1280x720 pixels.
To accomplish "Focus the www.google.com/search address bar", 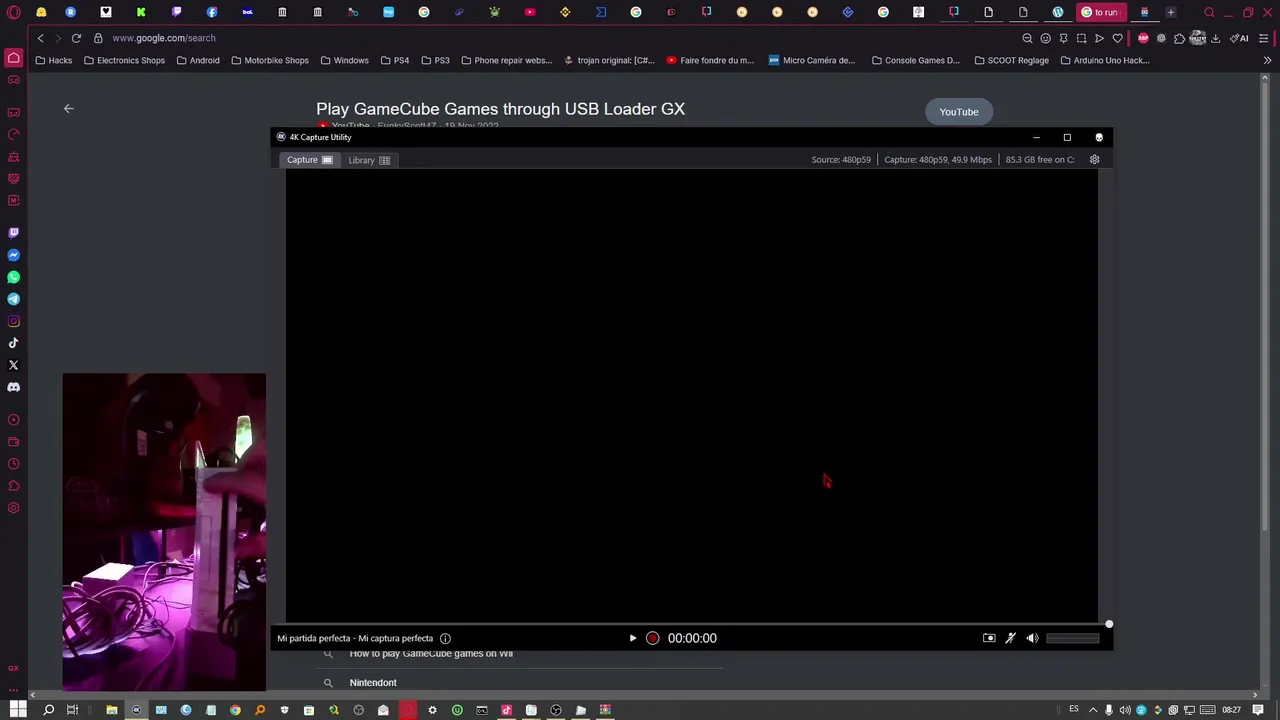I will pyautogui.click(x=163, y=38).
